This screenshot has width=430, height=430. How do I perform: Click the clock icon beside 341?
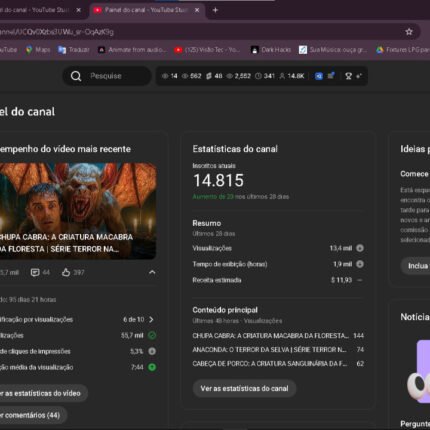258,76
